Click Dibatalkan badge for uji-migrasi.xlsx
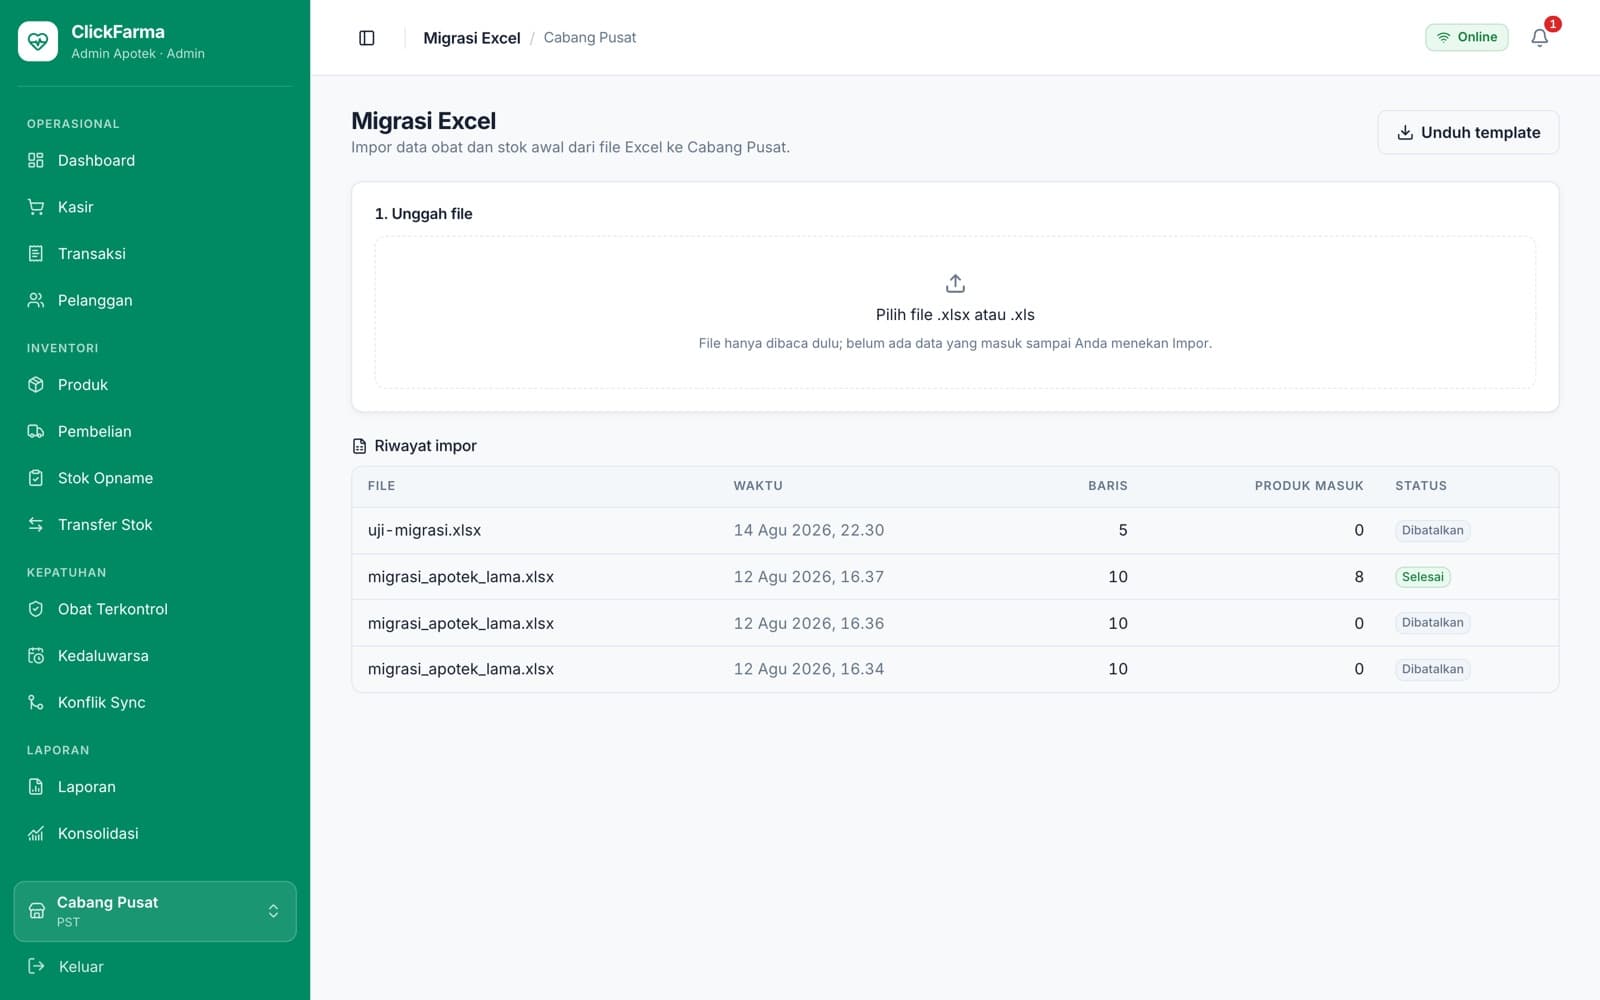1600x1000 pixels. [1432, 530]
